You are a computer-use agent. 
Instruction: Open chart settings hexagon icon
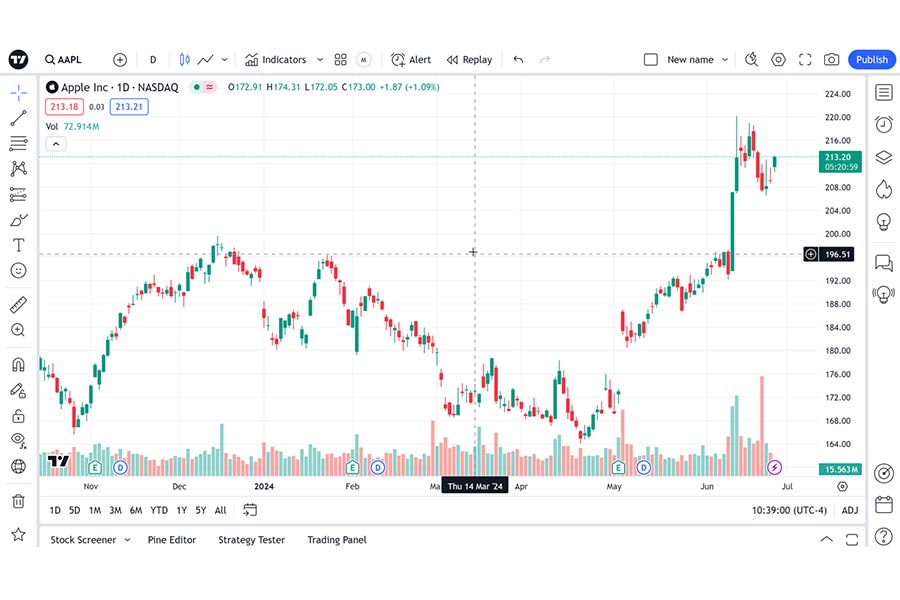778,60
